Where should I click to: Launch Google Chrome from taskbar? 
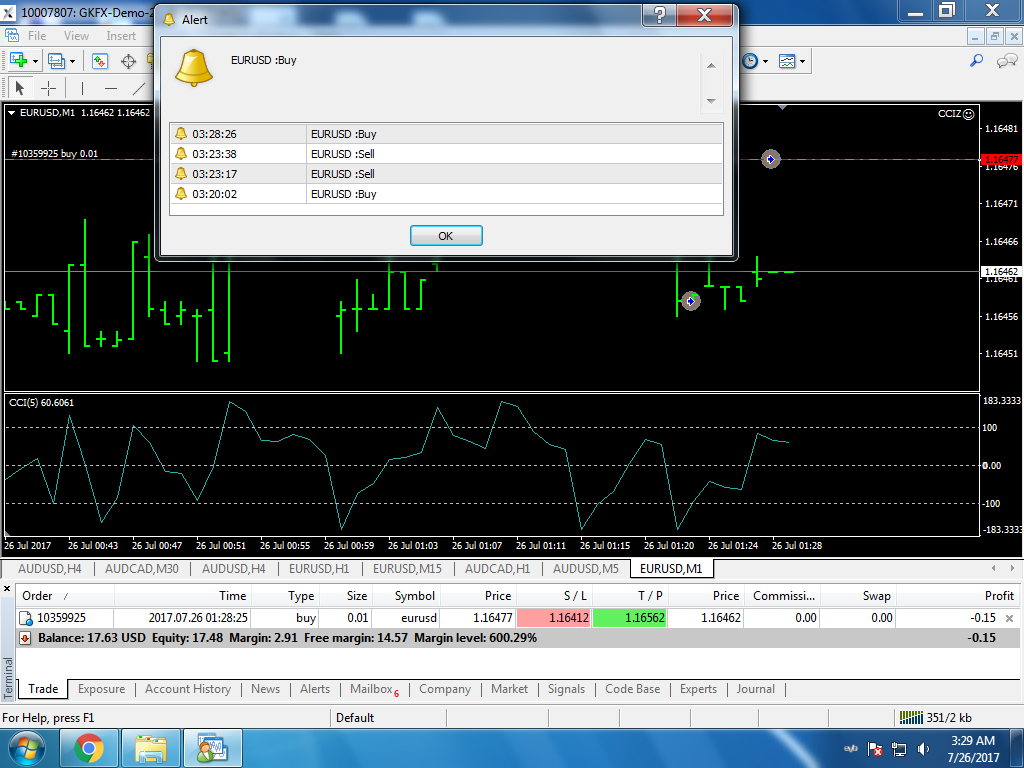[x=89, y=748]
